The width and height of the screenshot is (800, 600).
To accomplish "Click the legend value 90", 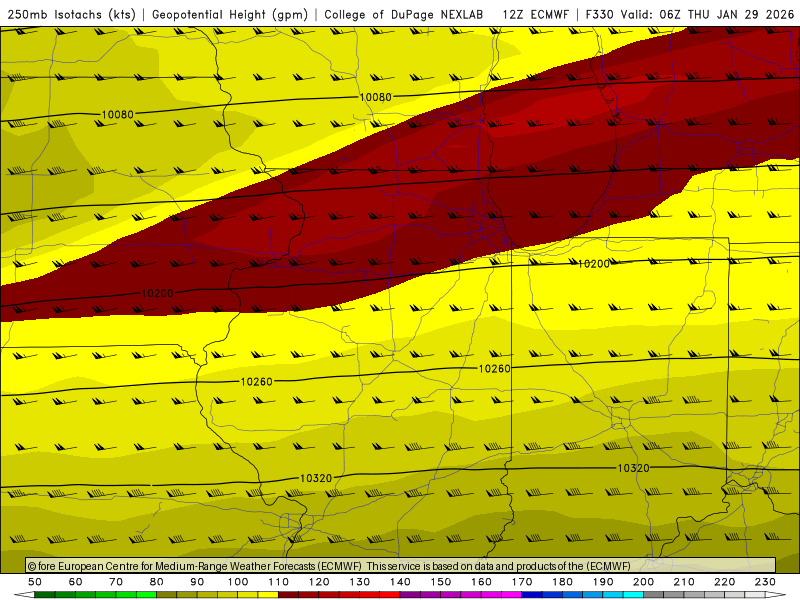I will 197,582.
